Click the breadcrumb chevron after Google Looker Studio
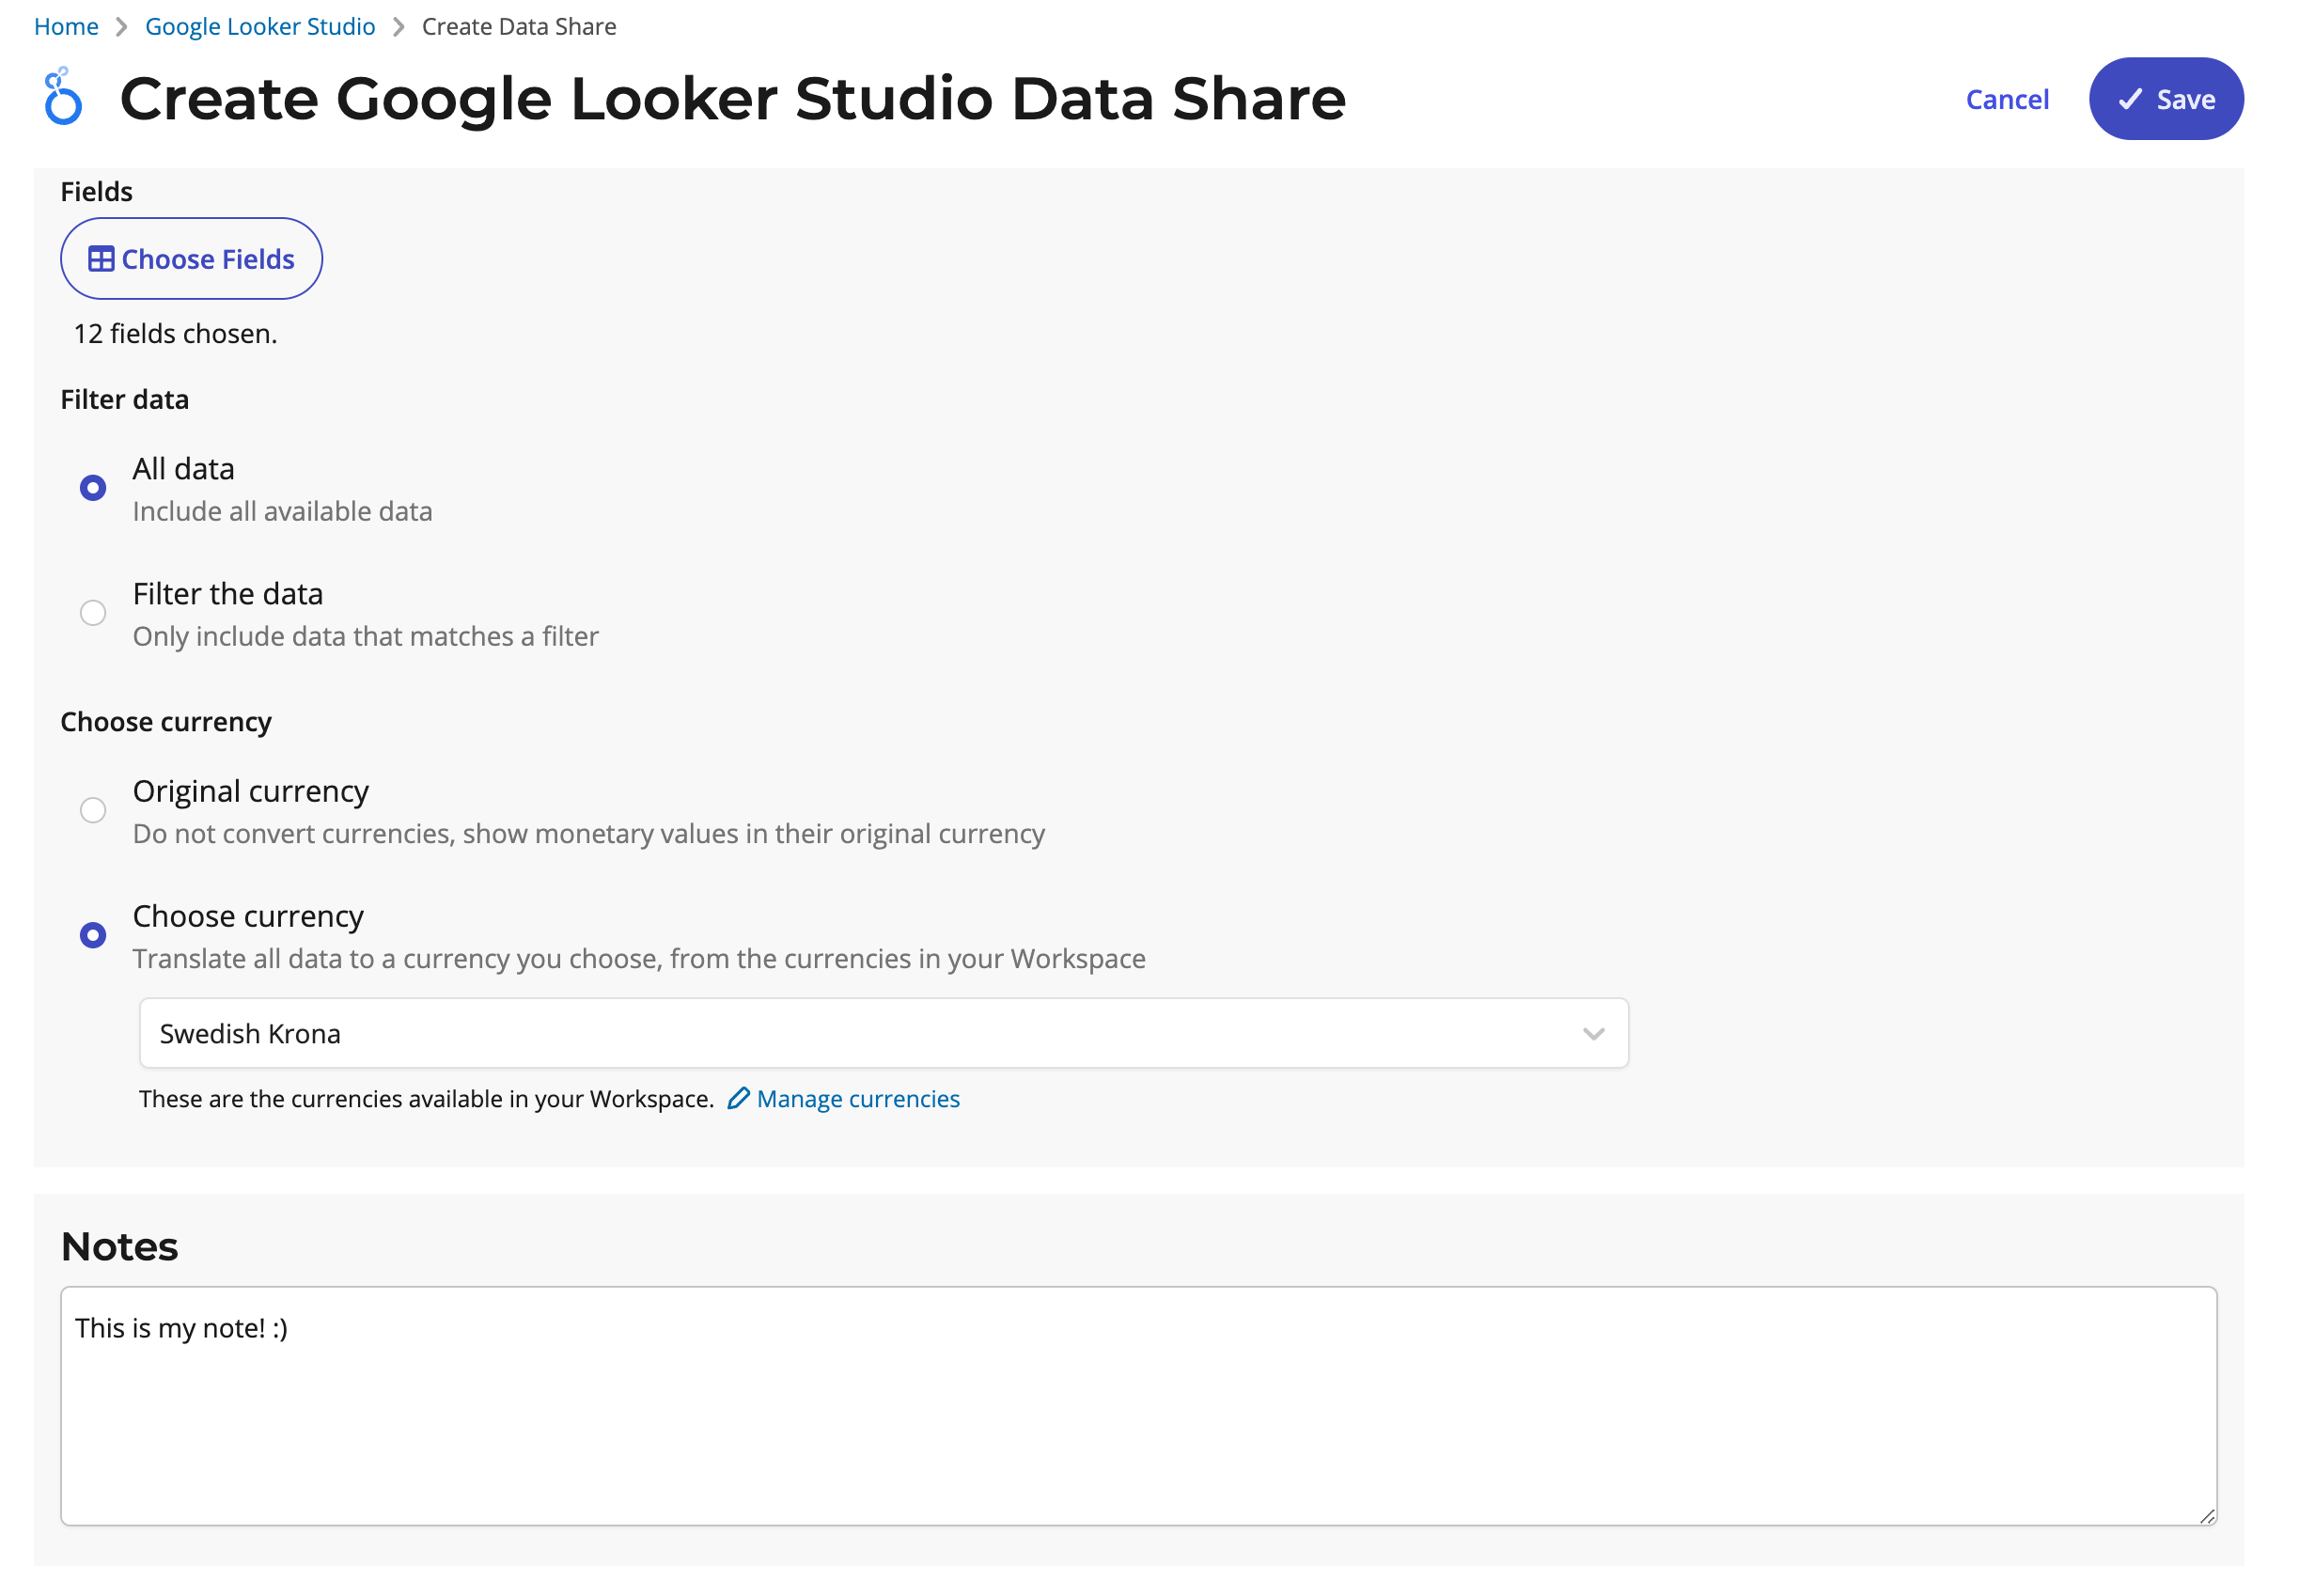This screenshot has height=1596, width=2299. 399,27
